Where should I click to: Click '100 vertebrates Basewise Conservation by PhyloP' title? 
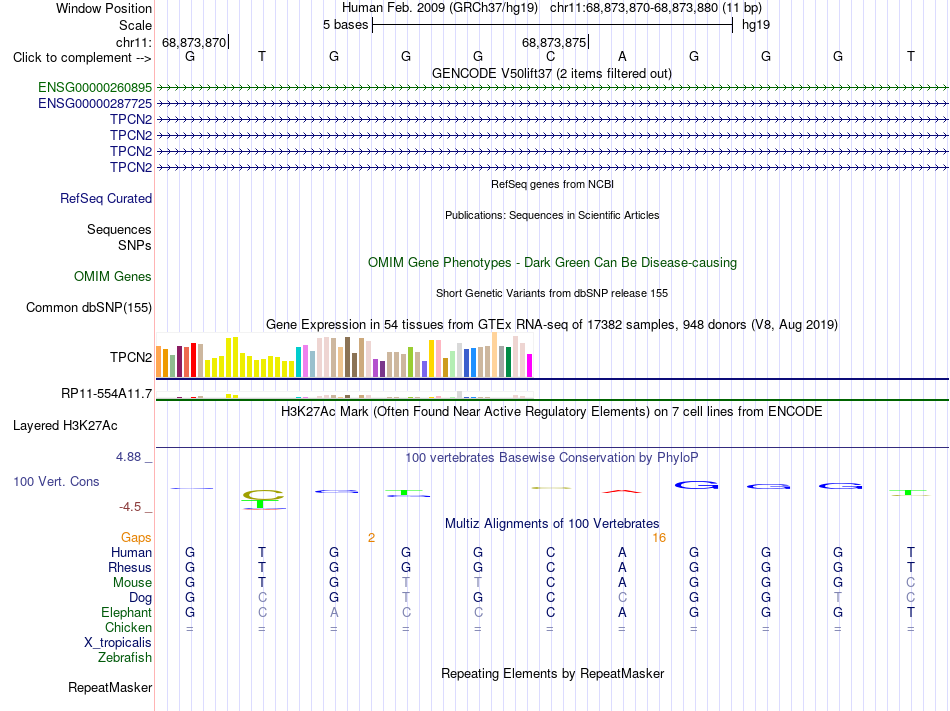[552, 458]
